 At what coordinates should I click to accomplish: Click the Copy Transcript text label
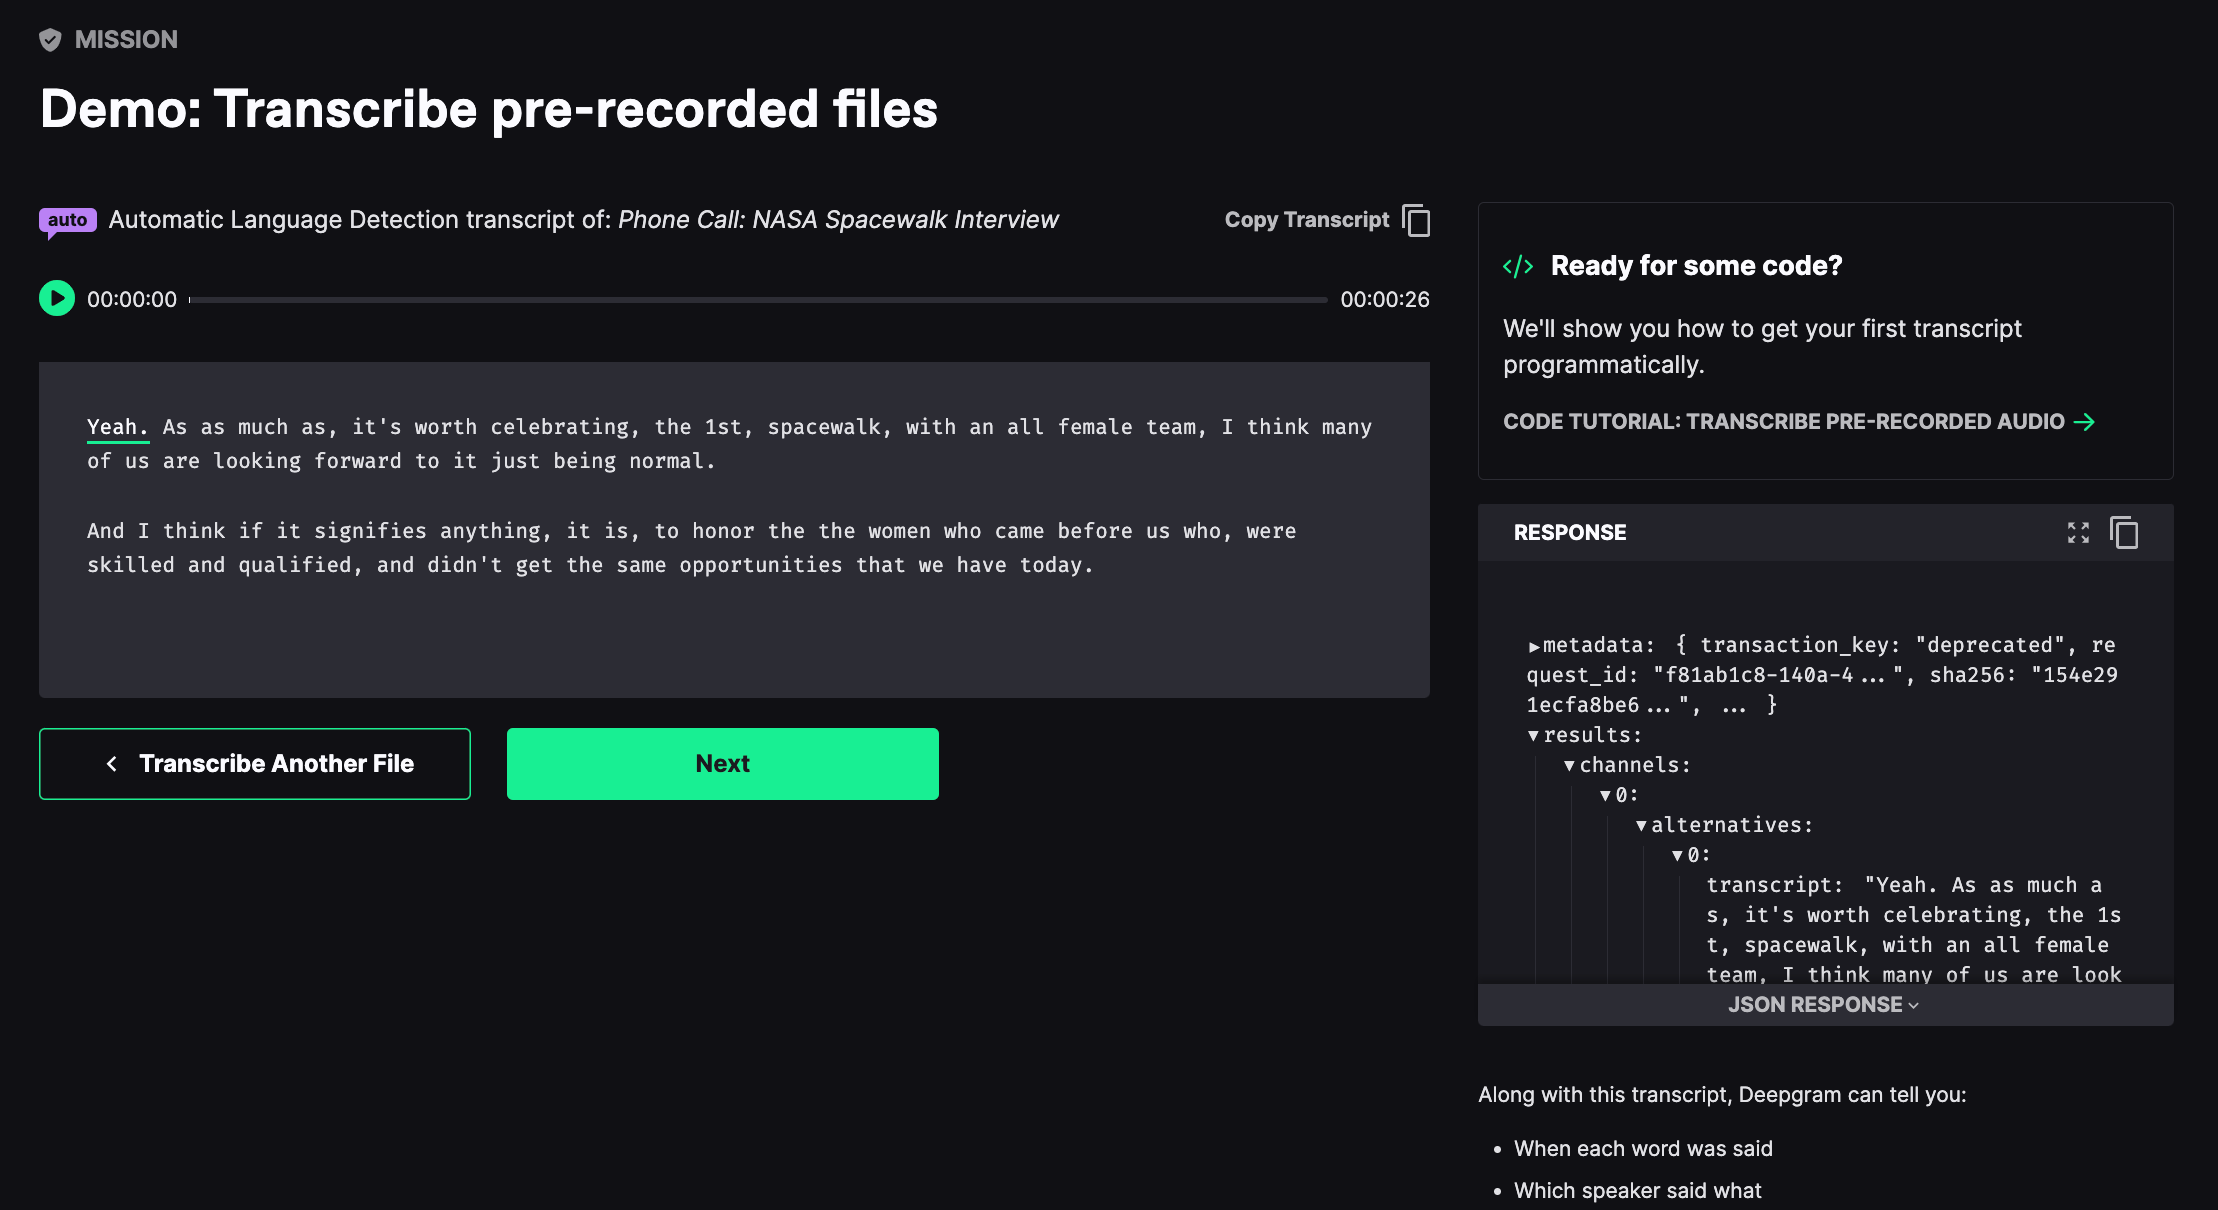[x=1306, y=220]
